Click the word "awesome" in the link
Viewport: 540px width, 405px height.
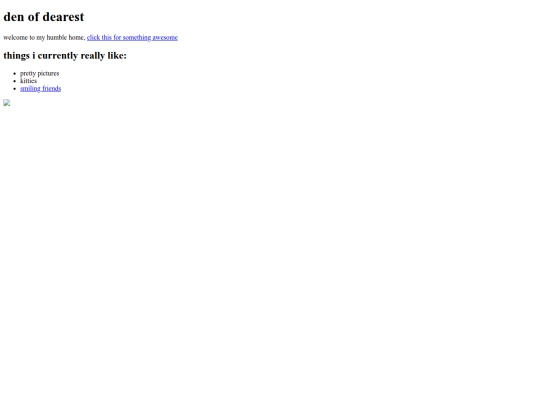(x=165, y=38)
